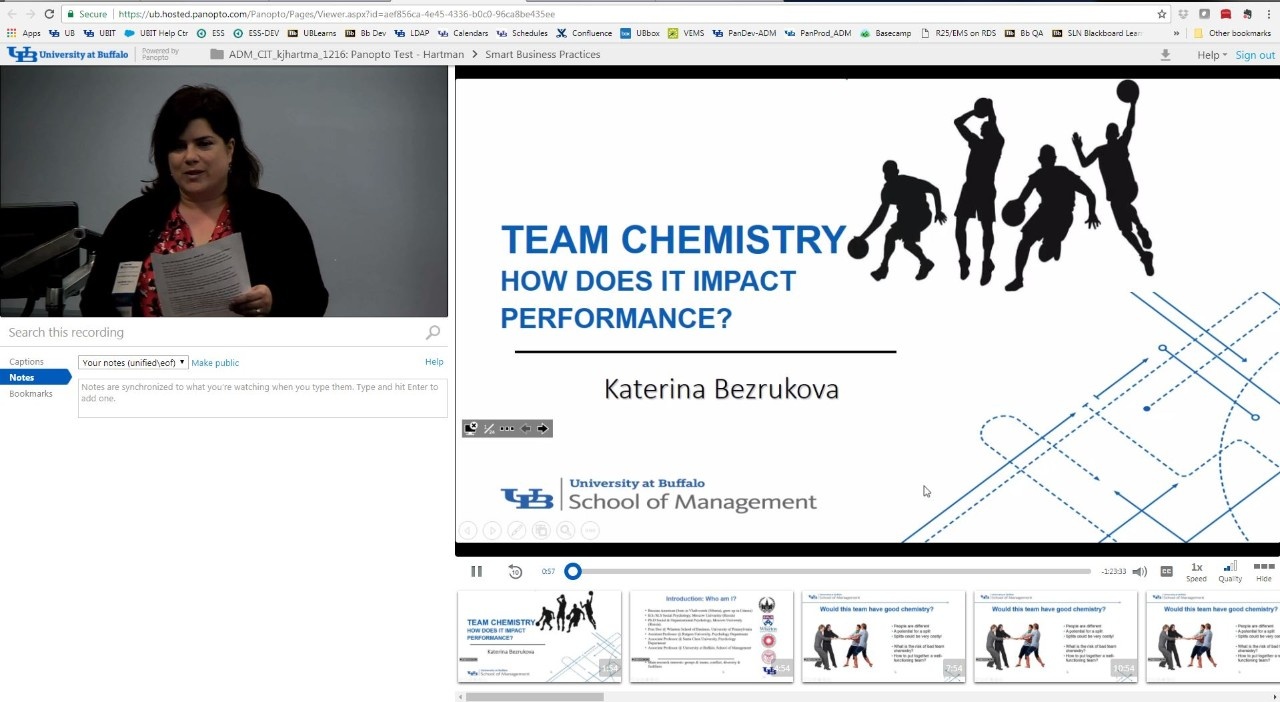Click the Sign out link
The width and height of the screenshot is (1280, 702).
tap(1254, 55)
